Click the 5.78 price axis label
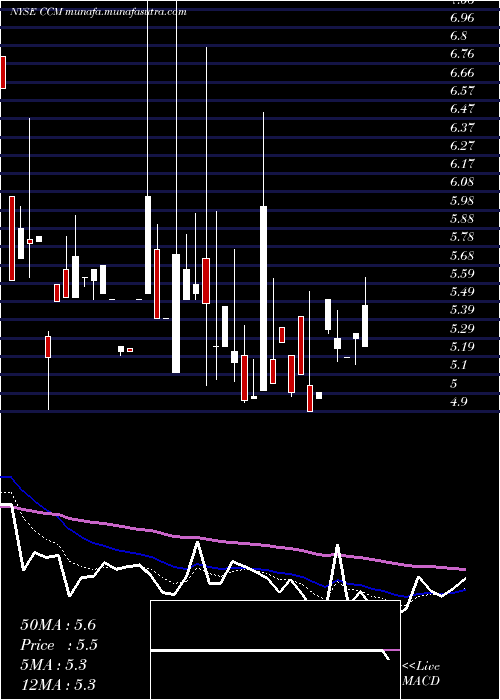The height and width of the screenshot is (700, 500). [x=462, y=237]
